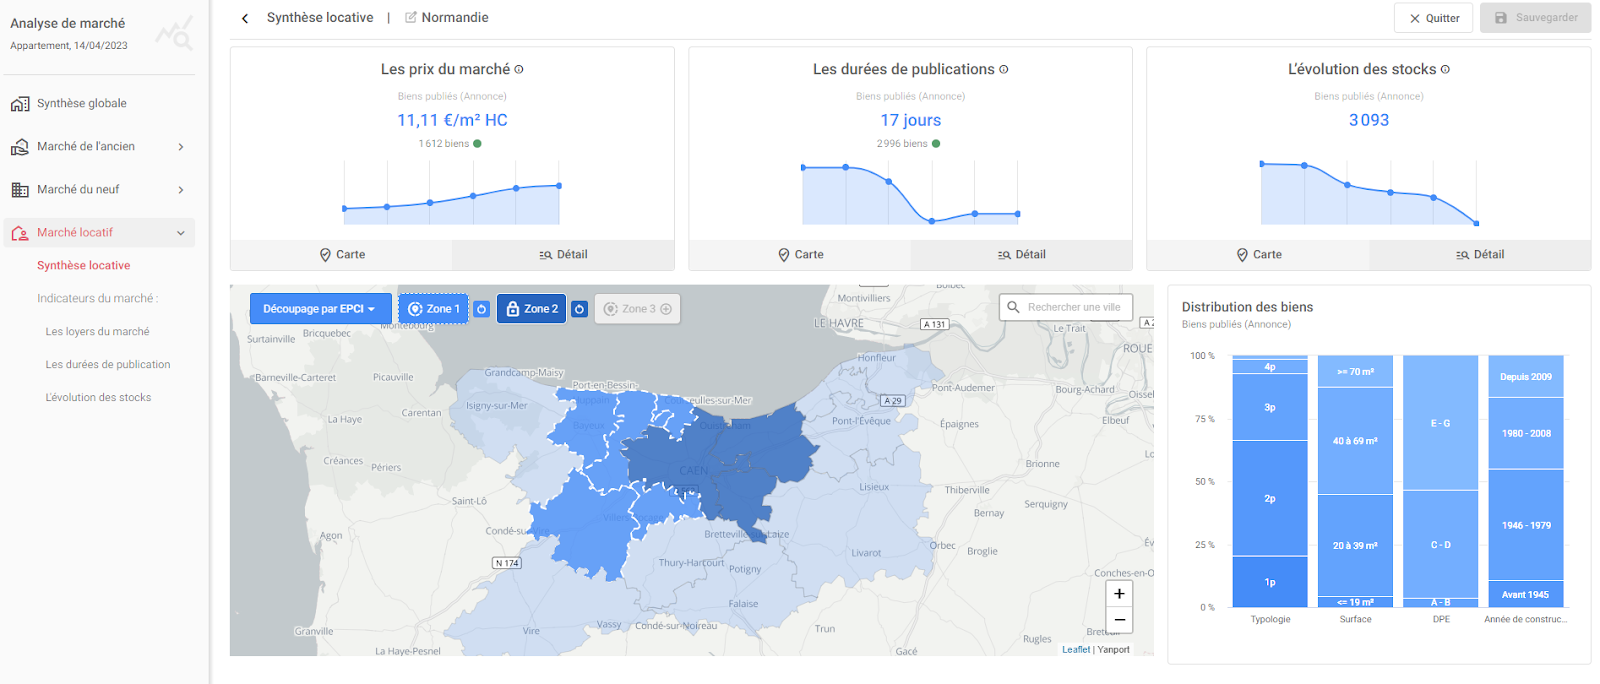The height and width of the screenshot is (684, 1600).
Task: Open Carte tab under Les prix du marché
Action: tap(341, 255)
